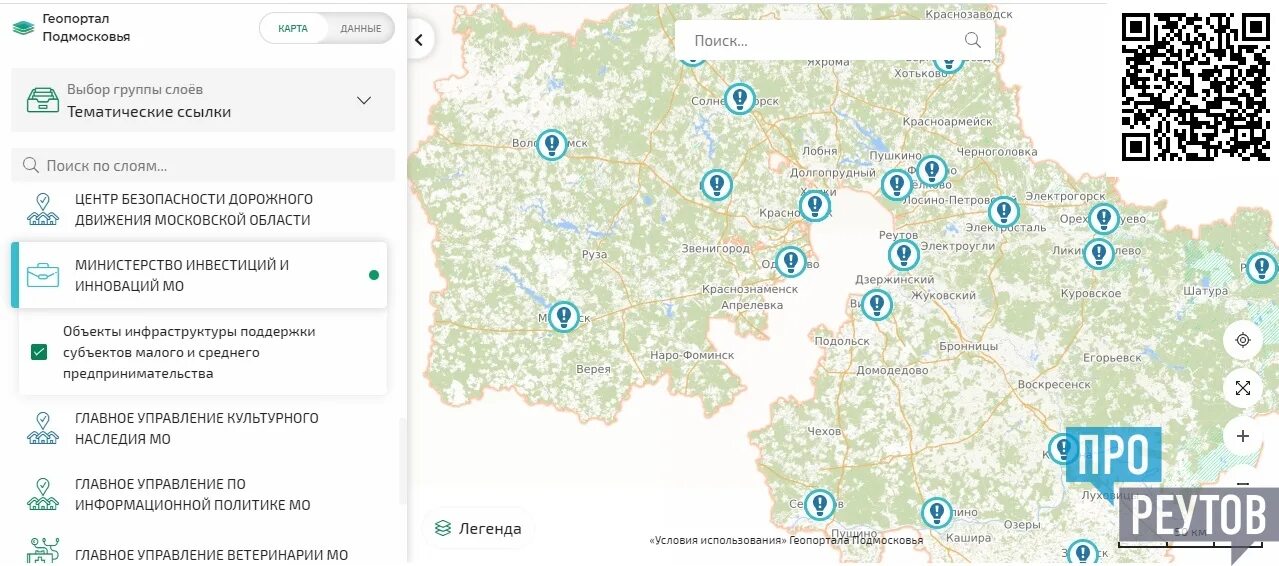Click the marker near Одинцово
Viewport: 1279px width, 566px height.
791,262
